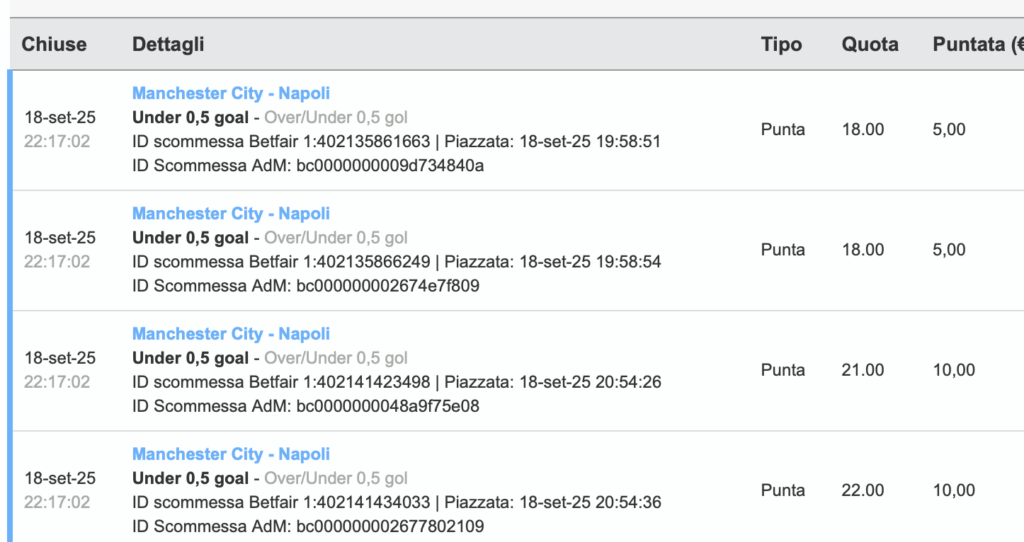
Task: Click the Quota column header
Action: point(870,44)
